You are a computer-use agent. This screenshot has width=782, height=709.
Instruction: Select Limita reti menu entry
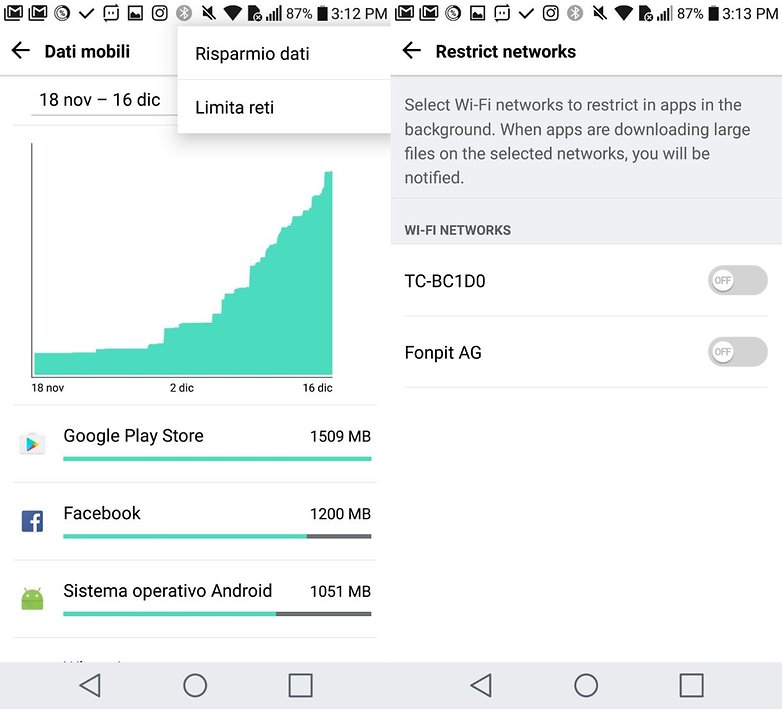[284, 107]
